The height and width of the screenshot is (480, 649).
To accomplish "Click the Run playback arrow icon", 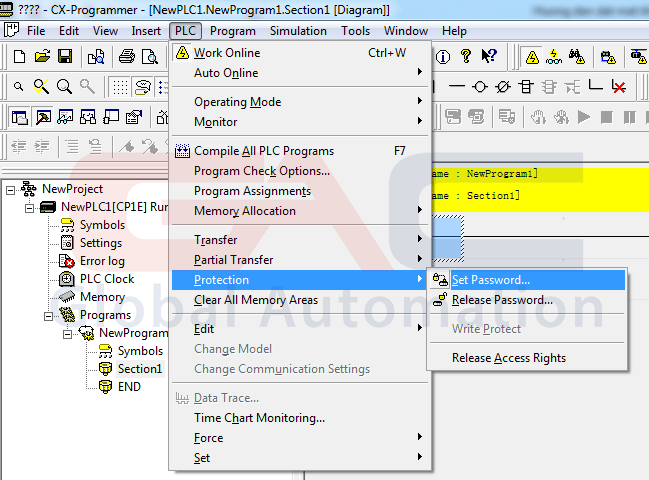I will [584, 117].
